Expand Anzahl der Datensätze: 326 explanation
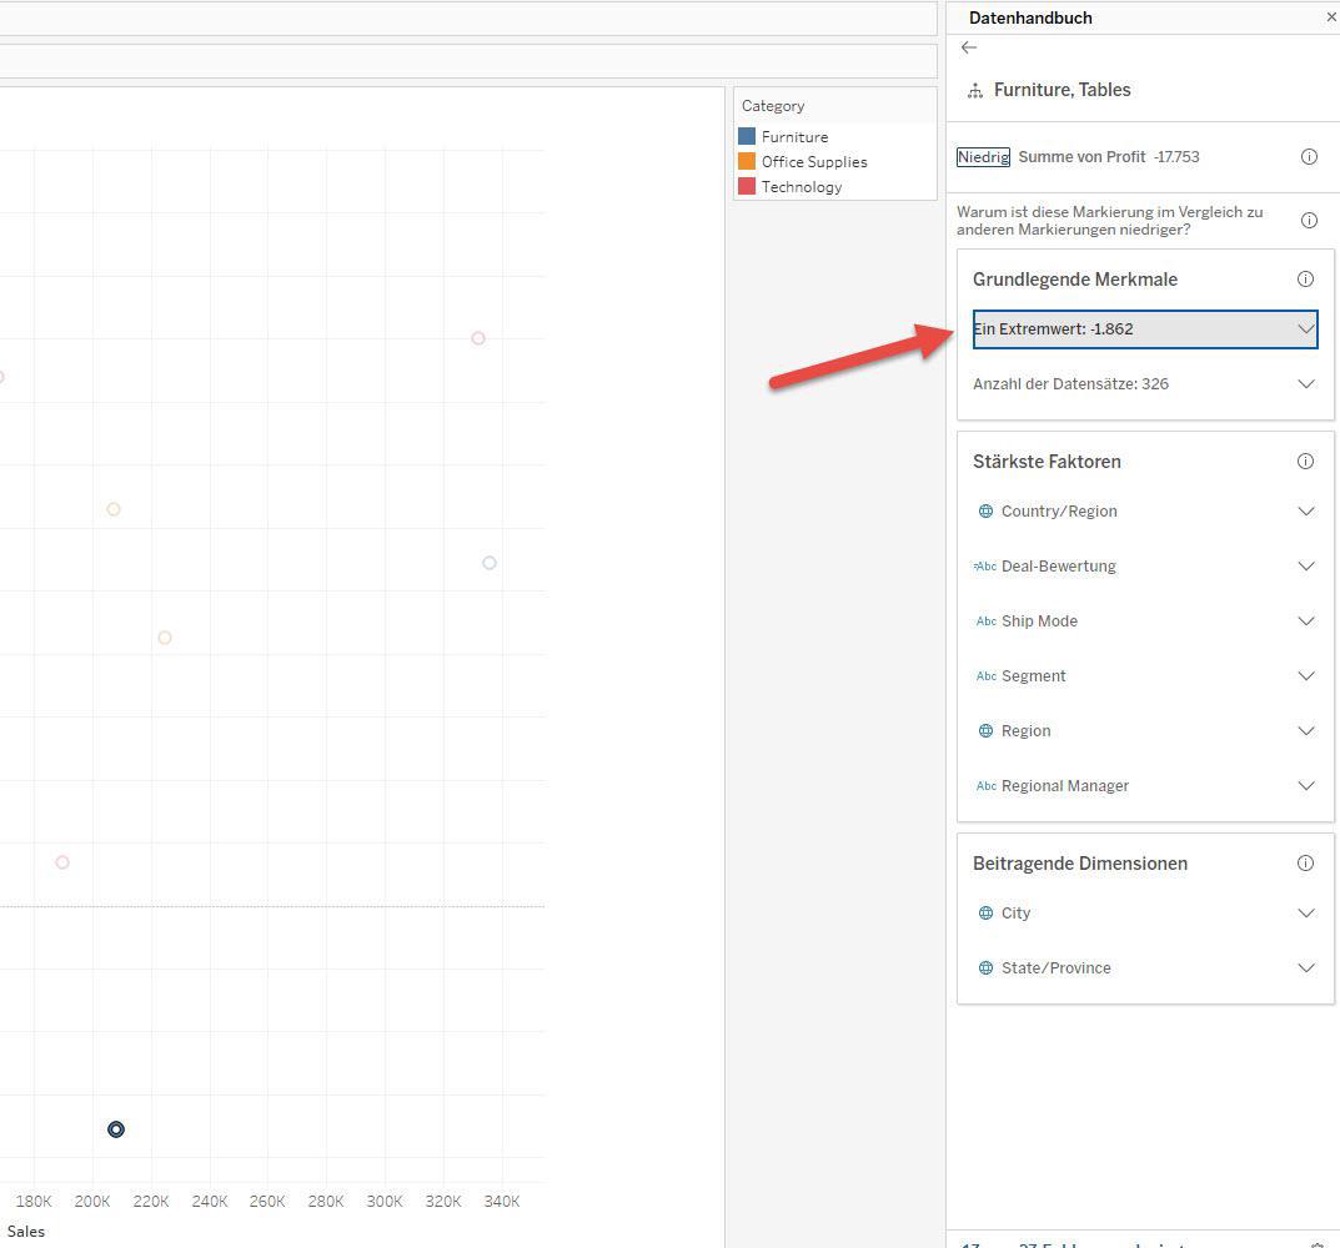Viewport: 1340px width, 1248px height. (x=1305, y=384)
